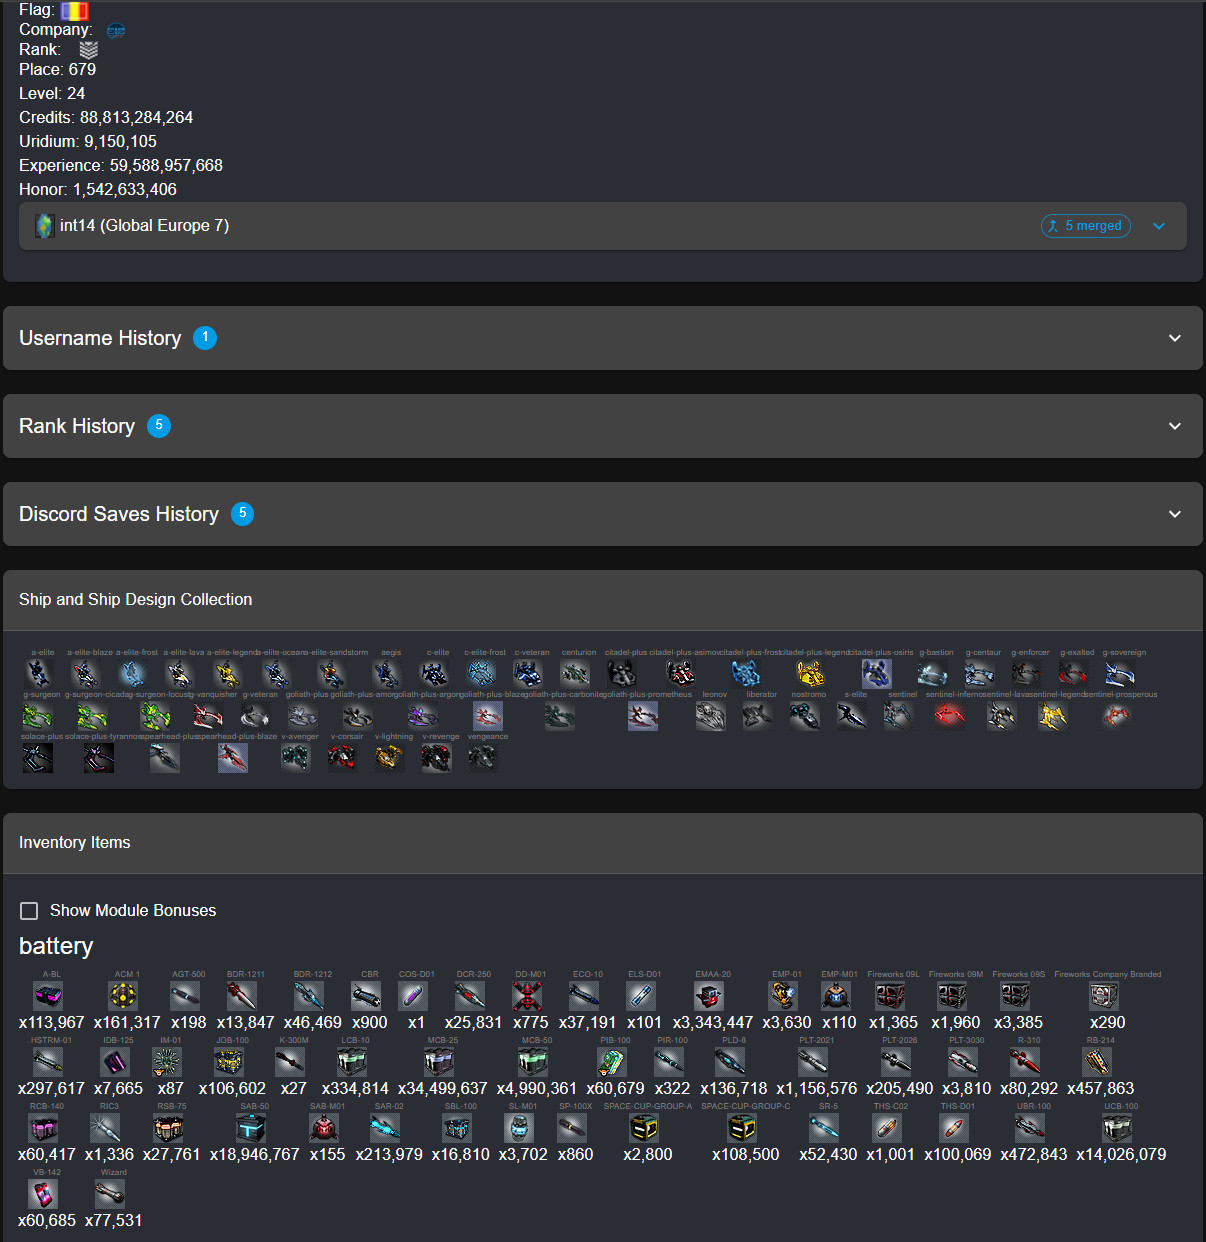
Task: Click the Fireworks Company Branded item
Action: (x=1104, y=996)
